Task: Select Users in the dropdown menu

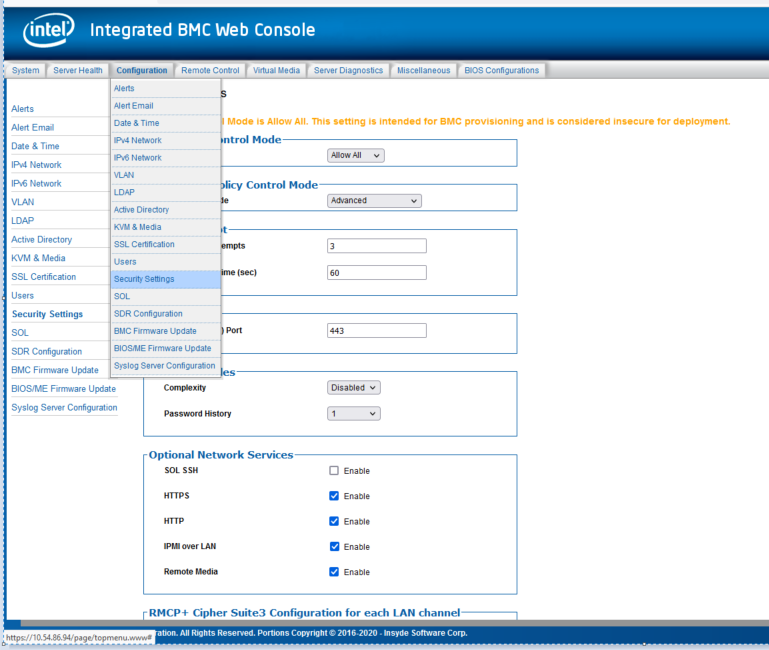Action: pos(166,262)
